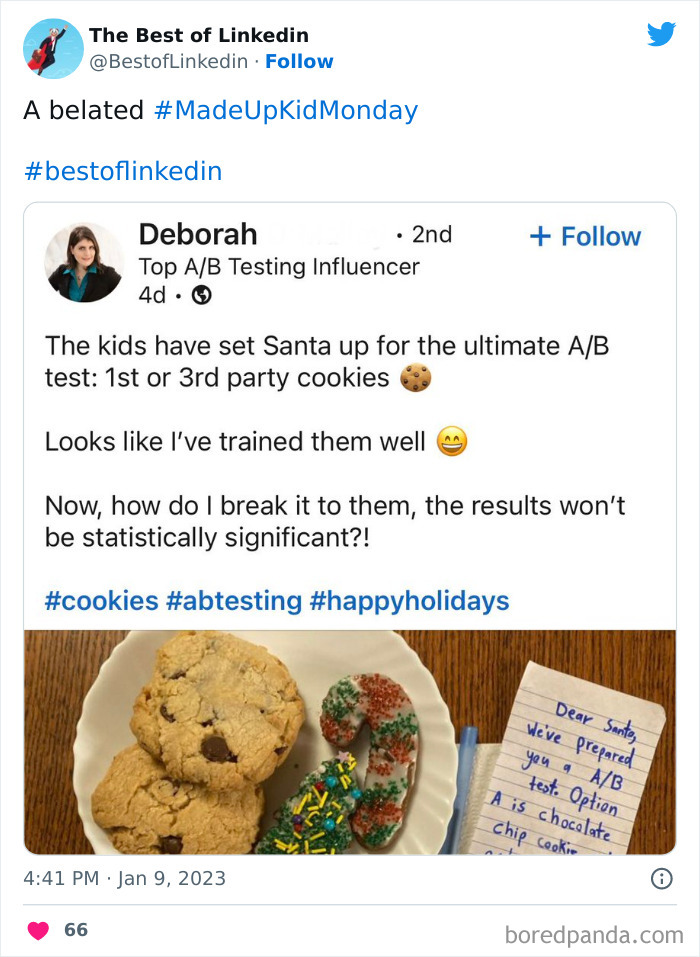Click the + Follow button for Deborah
Image resolution: width=700 pixels, height=957 pixels.
tap(585, 236)
